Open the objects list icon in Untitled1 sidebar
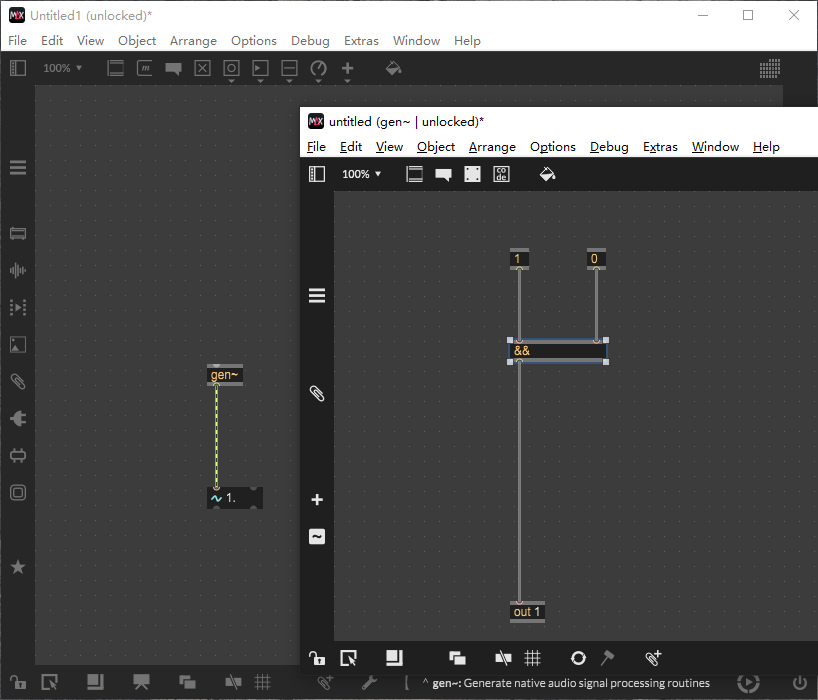 point(18,167)
